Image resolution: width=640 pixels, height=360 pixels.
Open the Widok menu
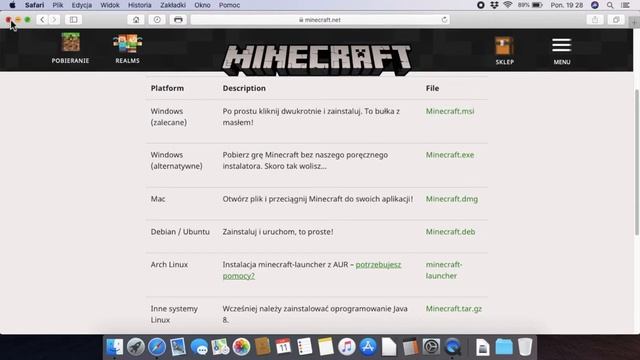click(110, 5)
